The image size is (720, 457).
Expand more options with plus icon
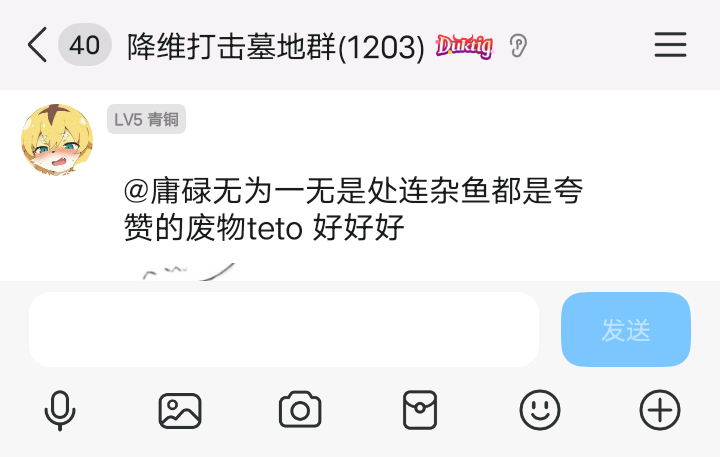660,410
